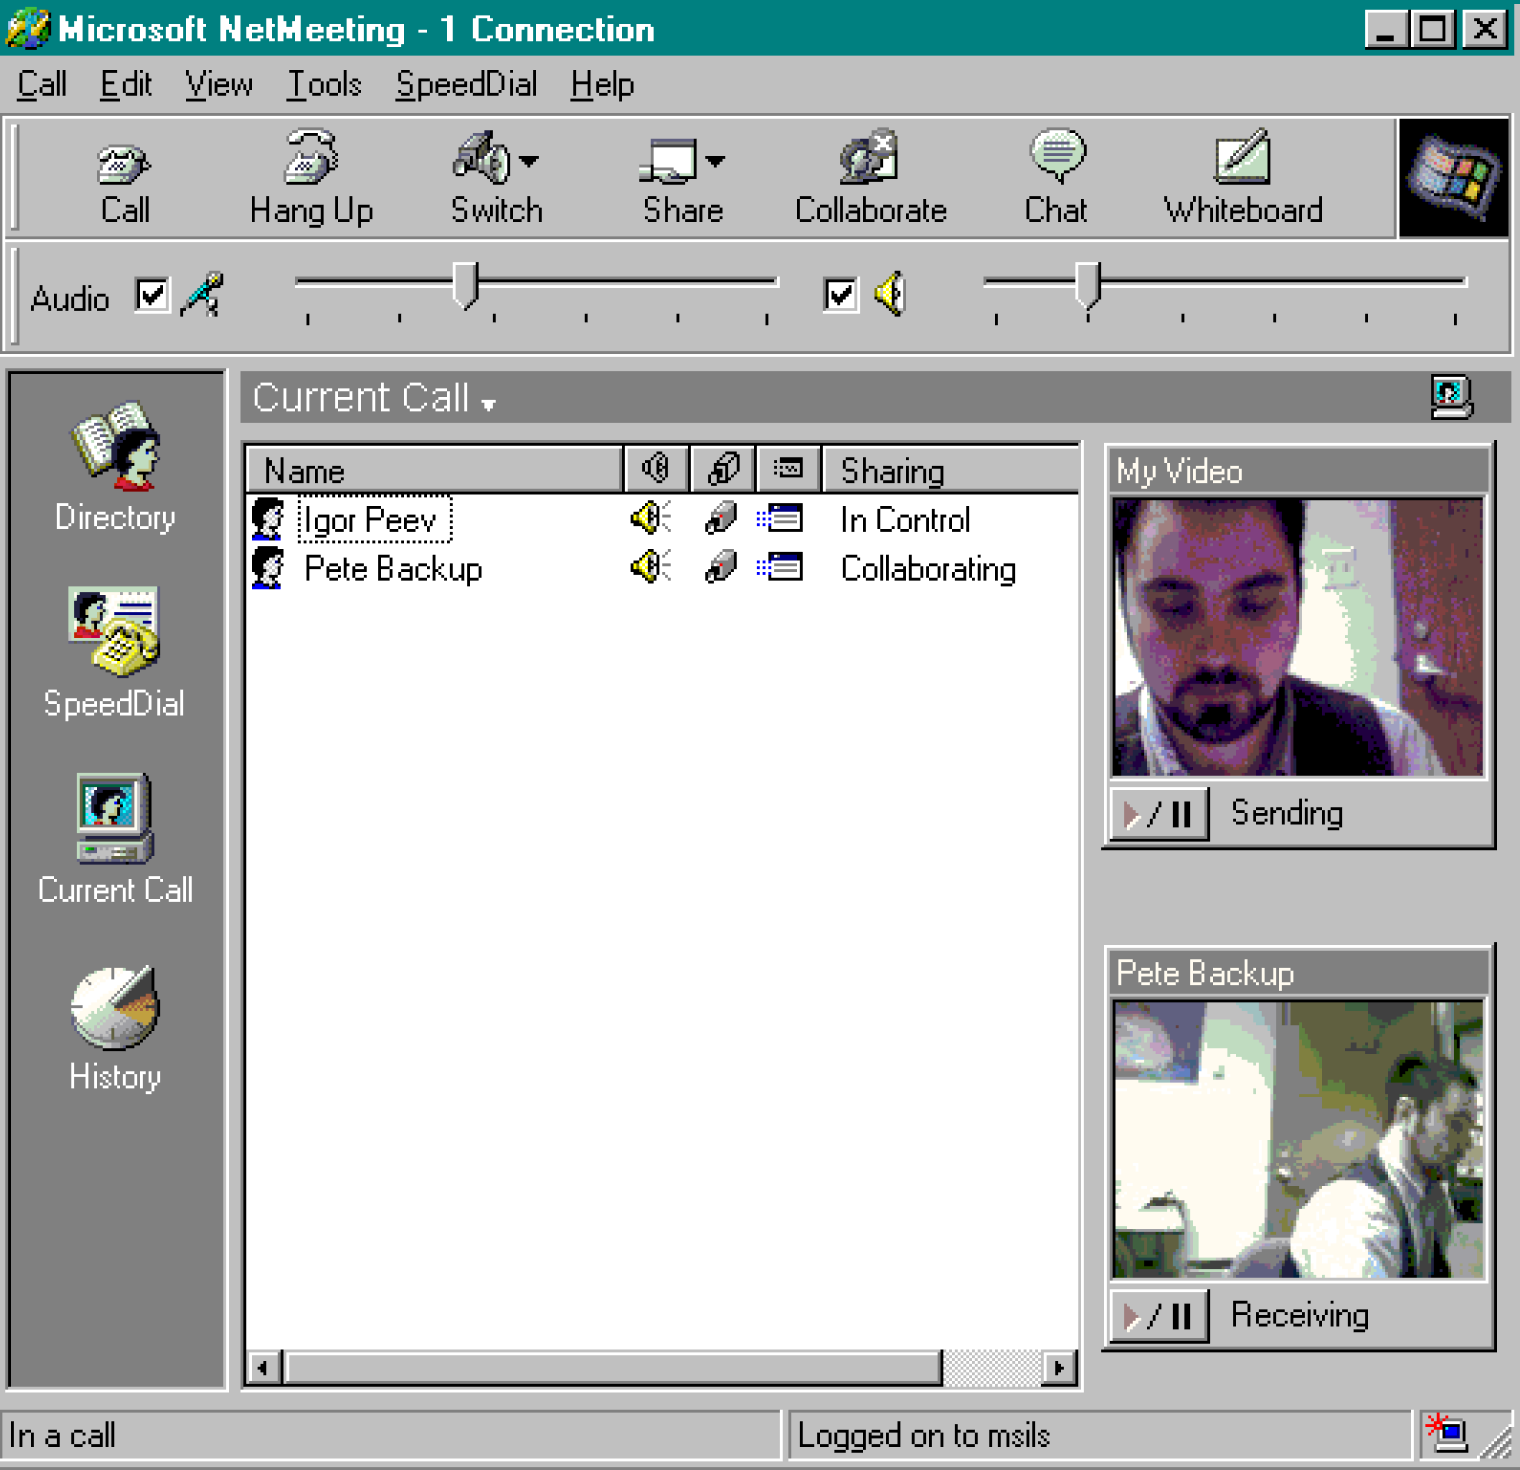
Task: Open the Edit menu
Action: click(126, 84)
